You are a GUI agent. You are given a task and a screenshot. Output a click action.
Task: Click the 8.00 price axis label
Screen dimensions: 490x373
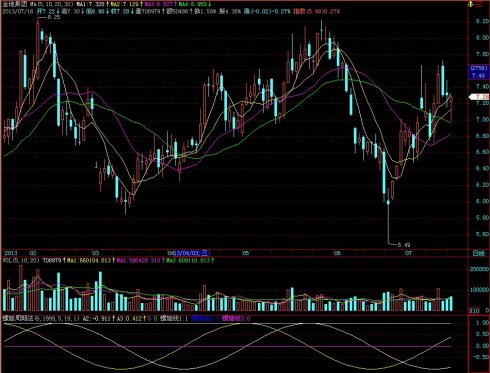click(x=482, y=38)
